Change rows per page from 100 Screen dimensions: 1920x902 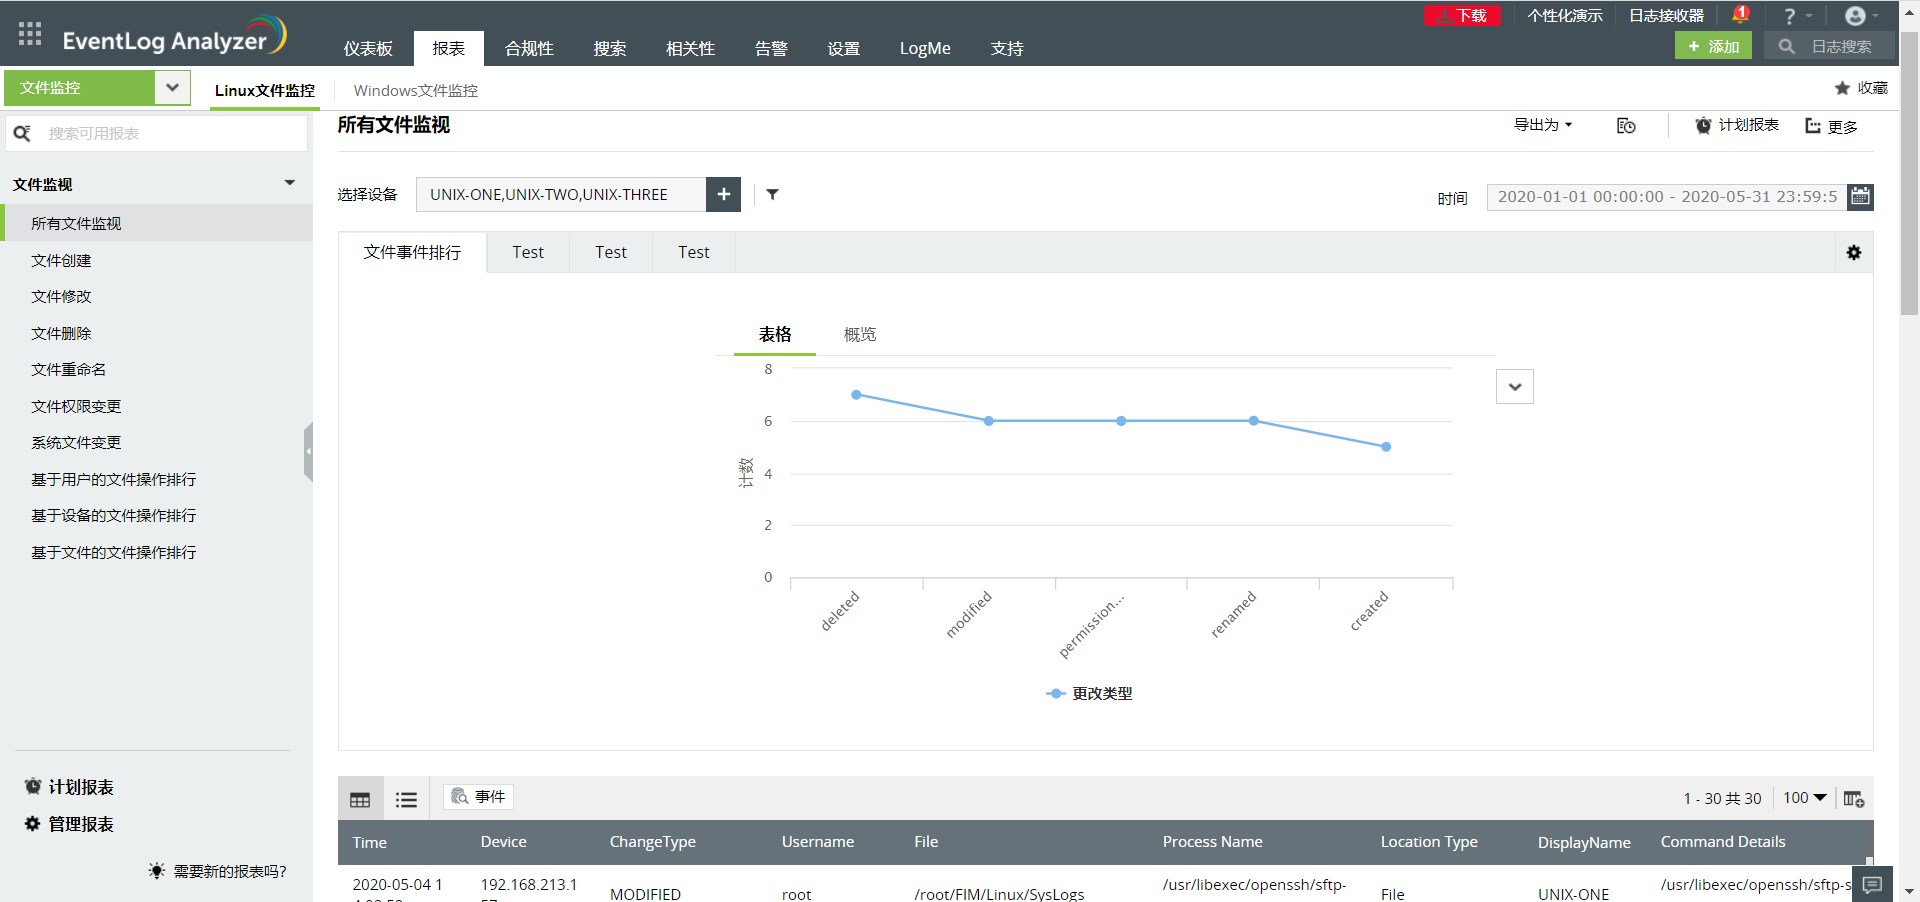pos(1804,797)
